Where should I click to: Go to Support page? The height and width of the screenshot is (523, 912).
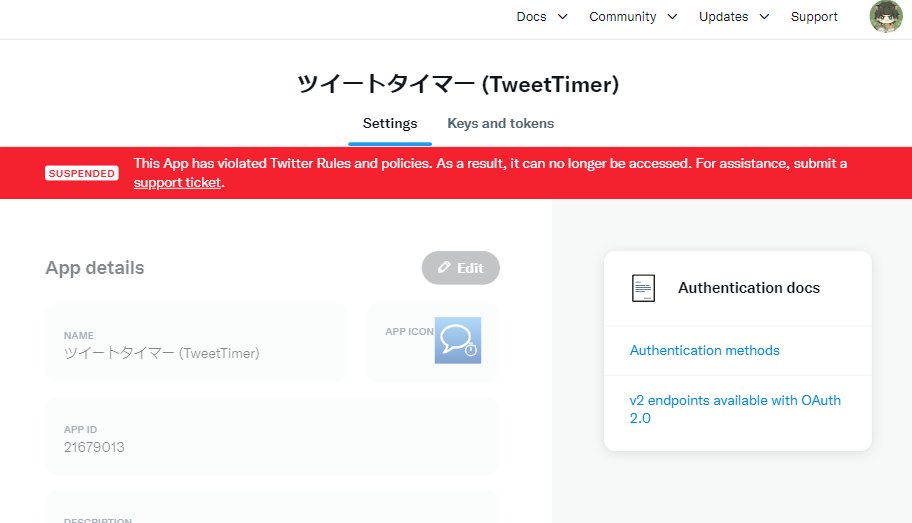(814, 17)
